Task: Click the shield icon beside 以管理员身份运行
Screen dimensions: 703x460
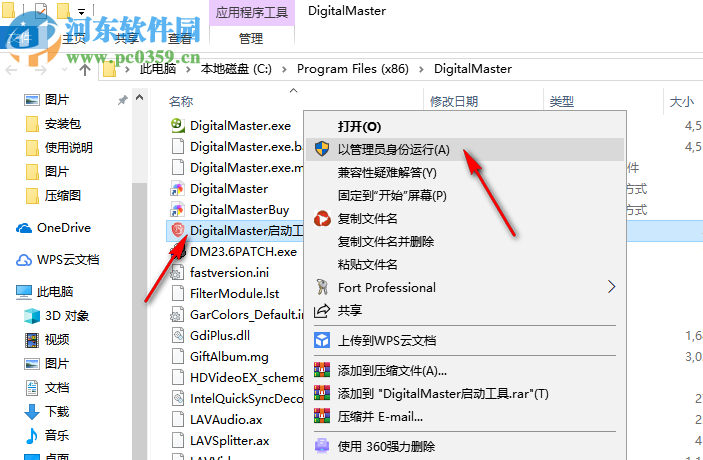Action: pyautogui.click(x=322, y=149)
